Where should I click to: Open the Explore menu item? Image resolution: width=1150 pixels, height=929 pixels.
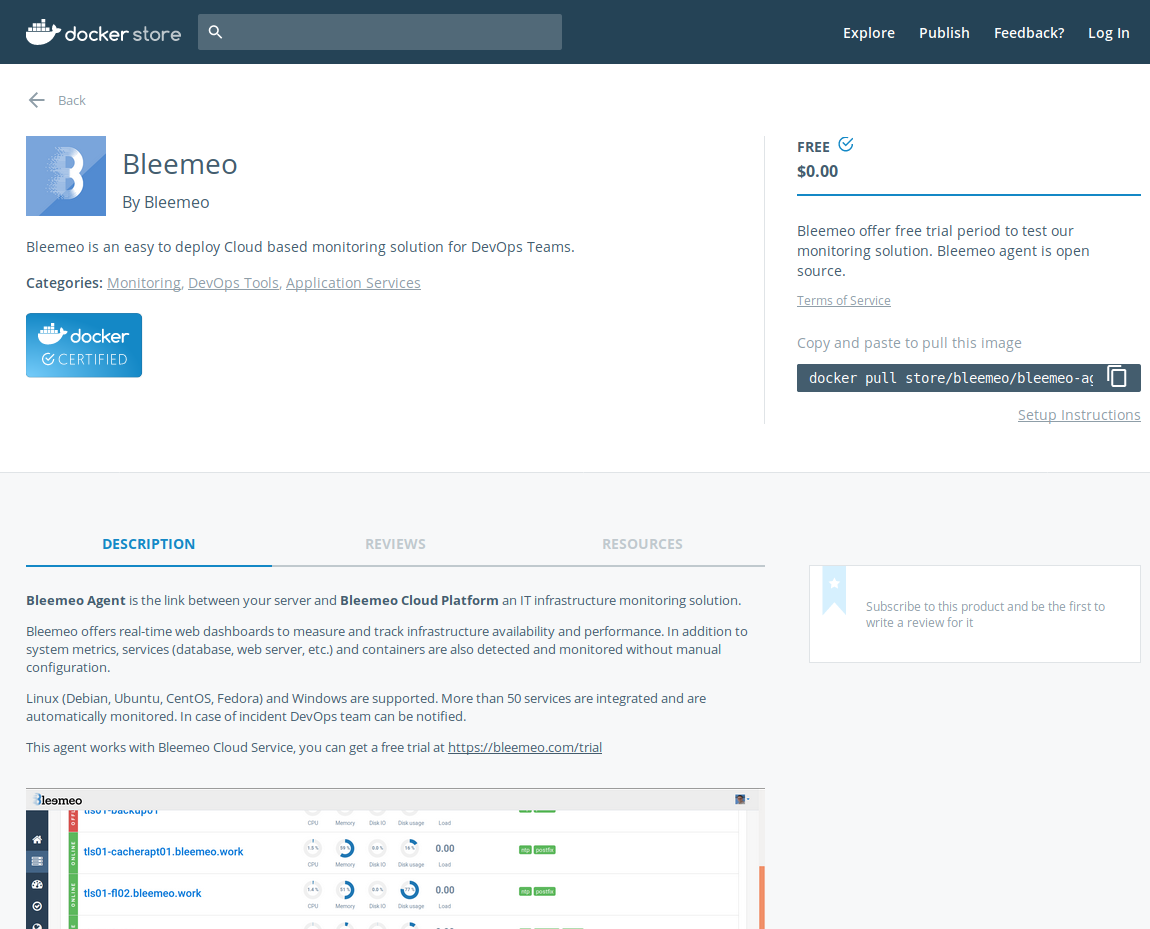click(868, 32)
